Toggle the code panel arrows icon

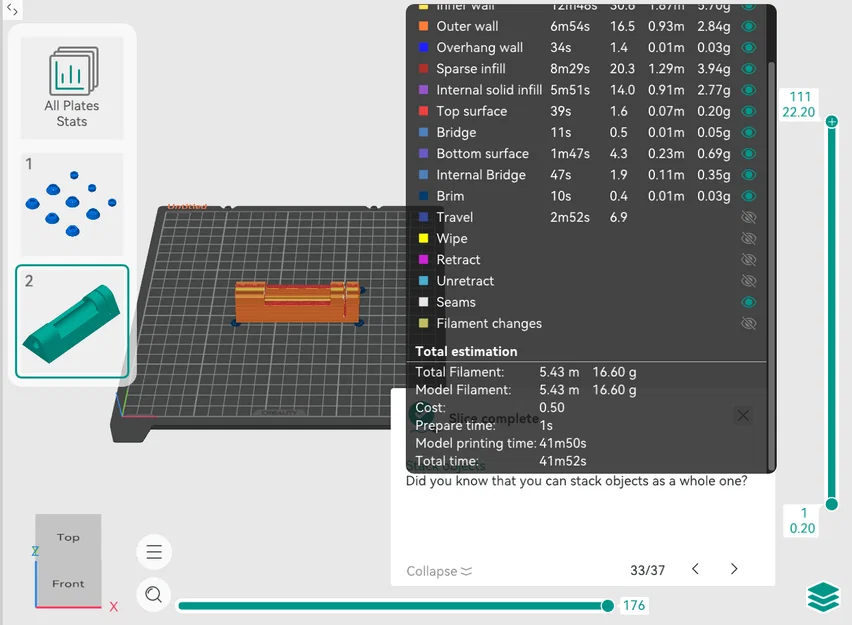[x=12, y=9]
